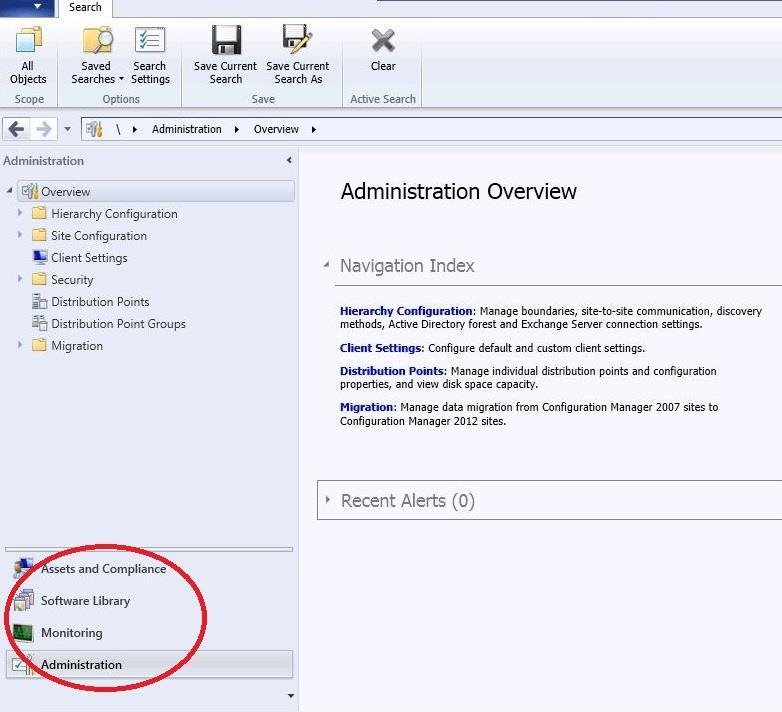This screenshot has height=712, width=782.
Task: Open the application menu dropdown button
Action: tap(27, 7)
